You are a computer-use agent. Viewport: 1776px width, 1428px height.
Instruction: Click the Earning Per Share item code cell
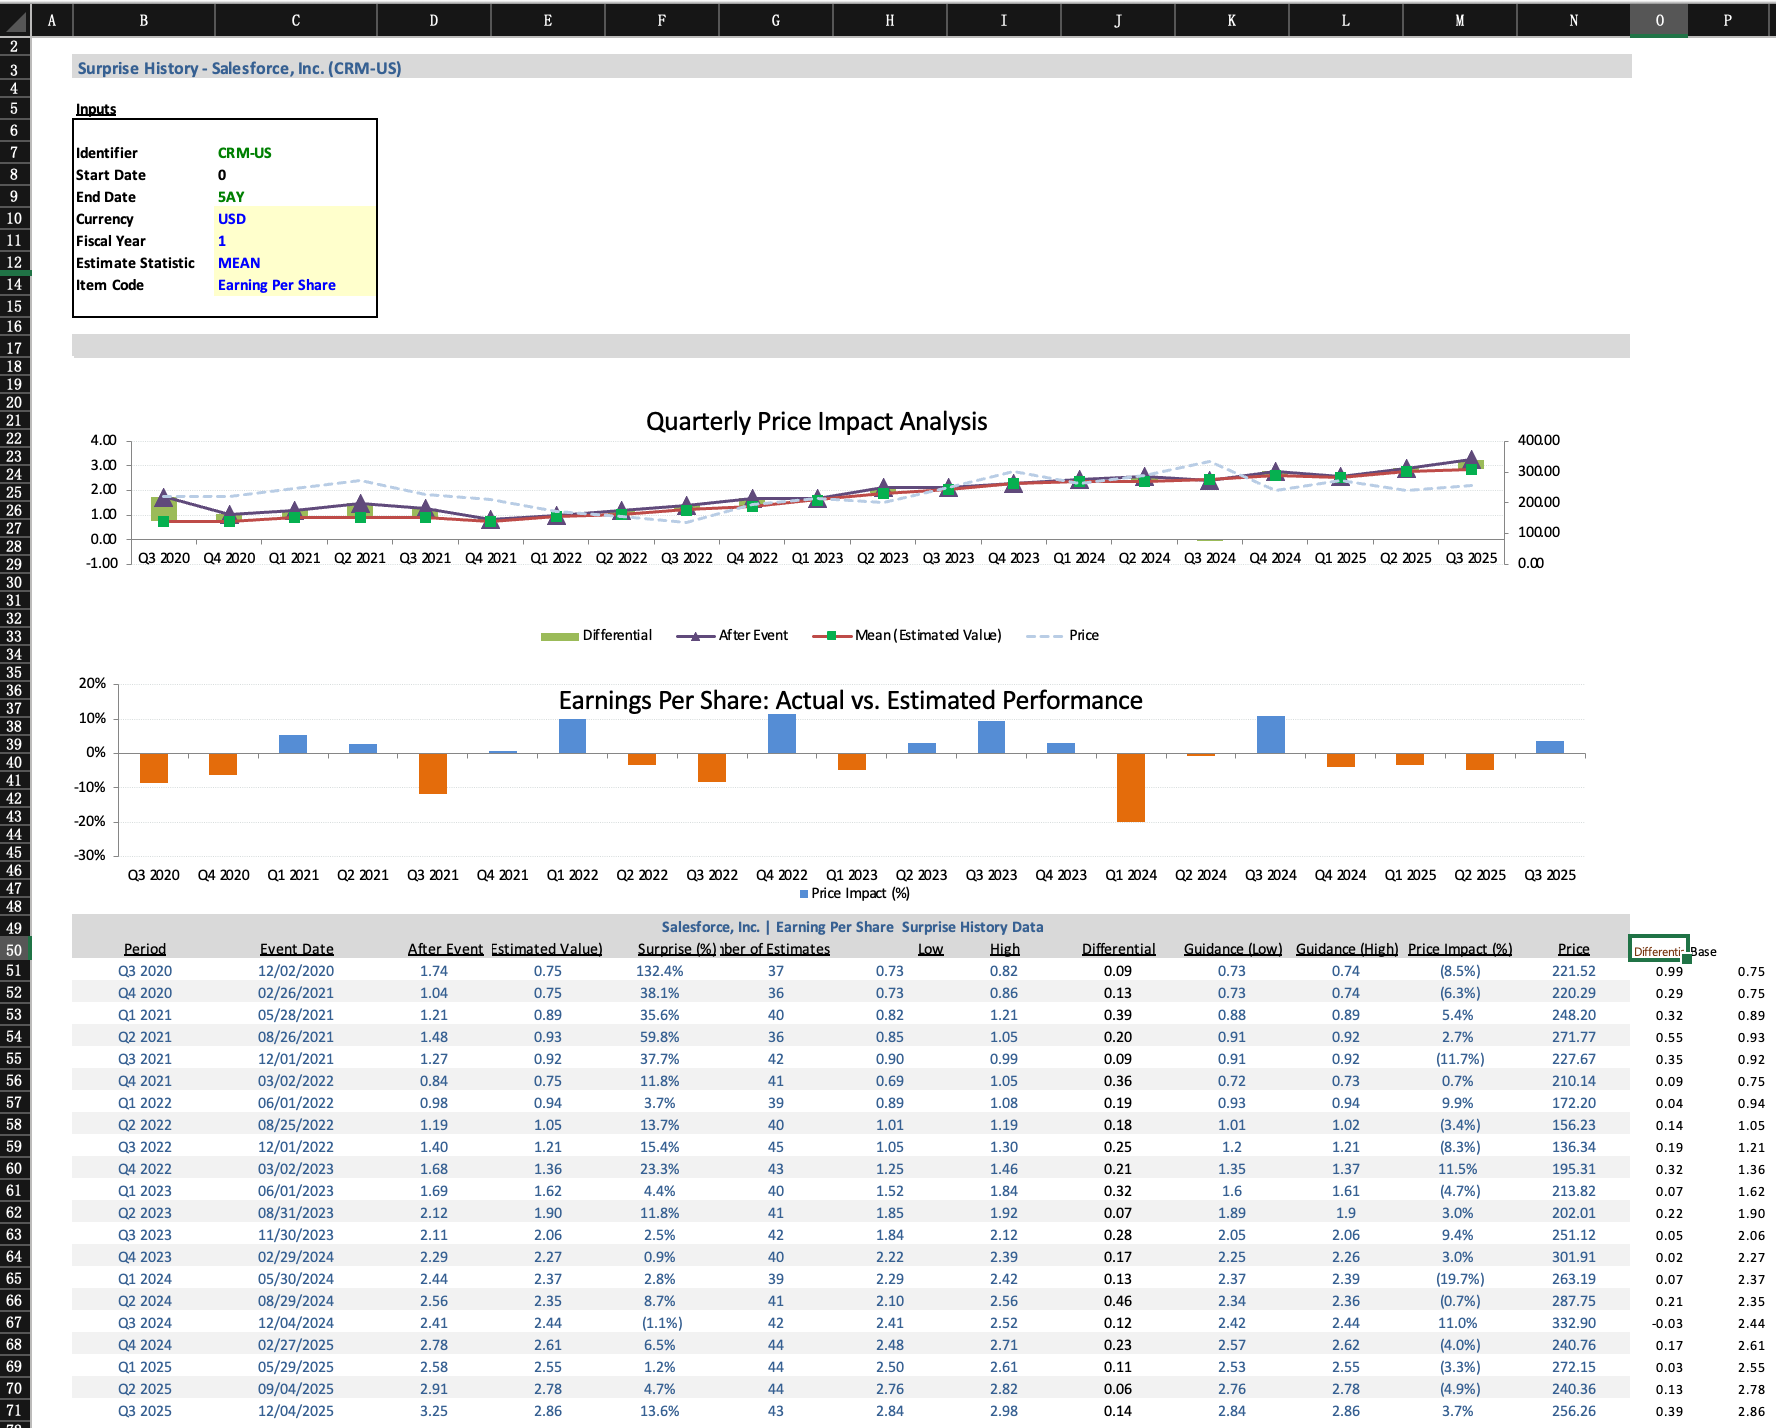277,285
